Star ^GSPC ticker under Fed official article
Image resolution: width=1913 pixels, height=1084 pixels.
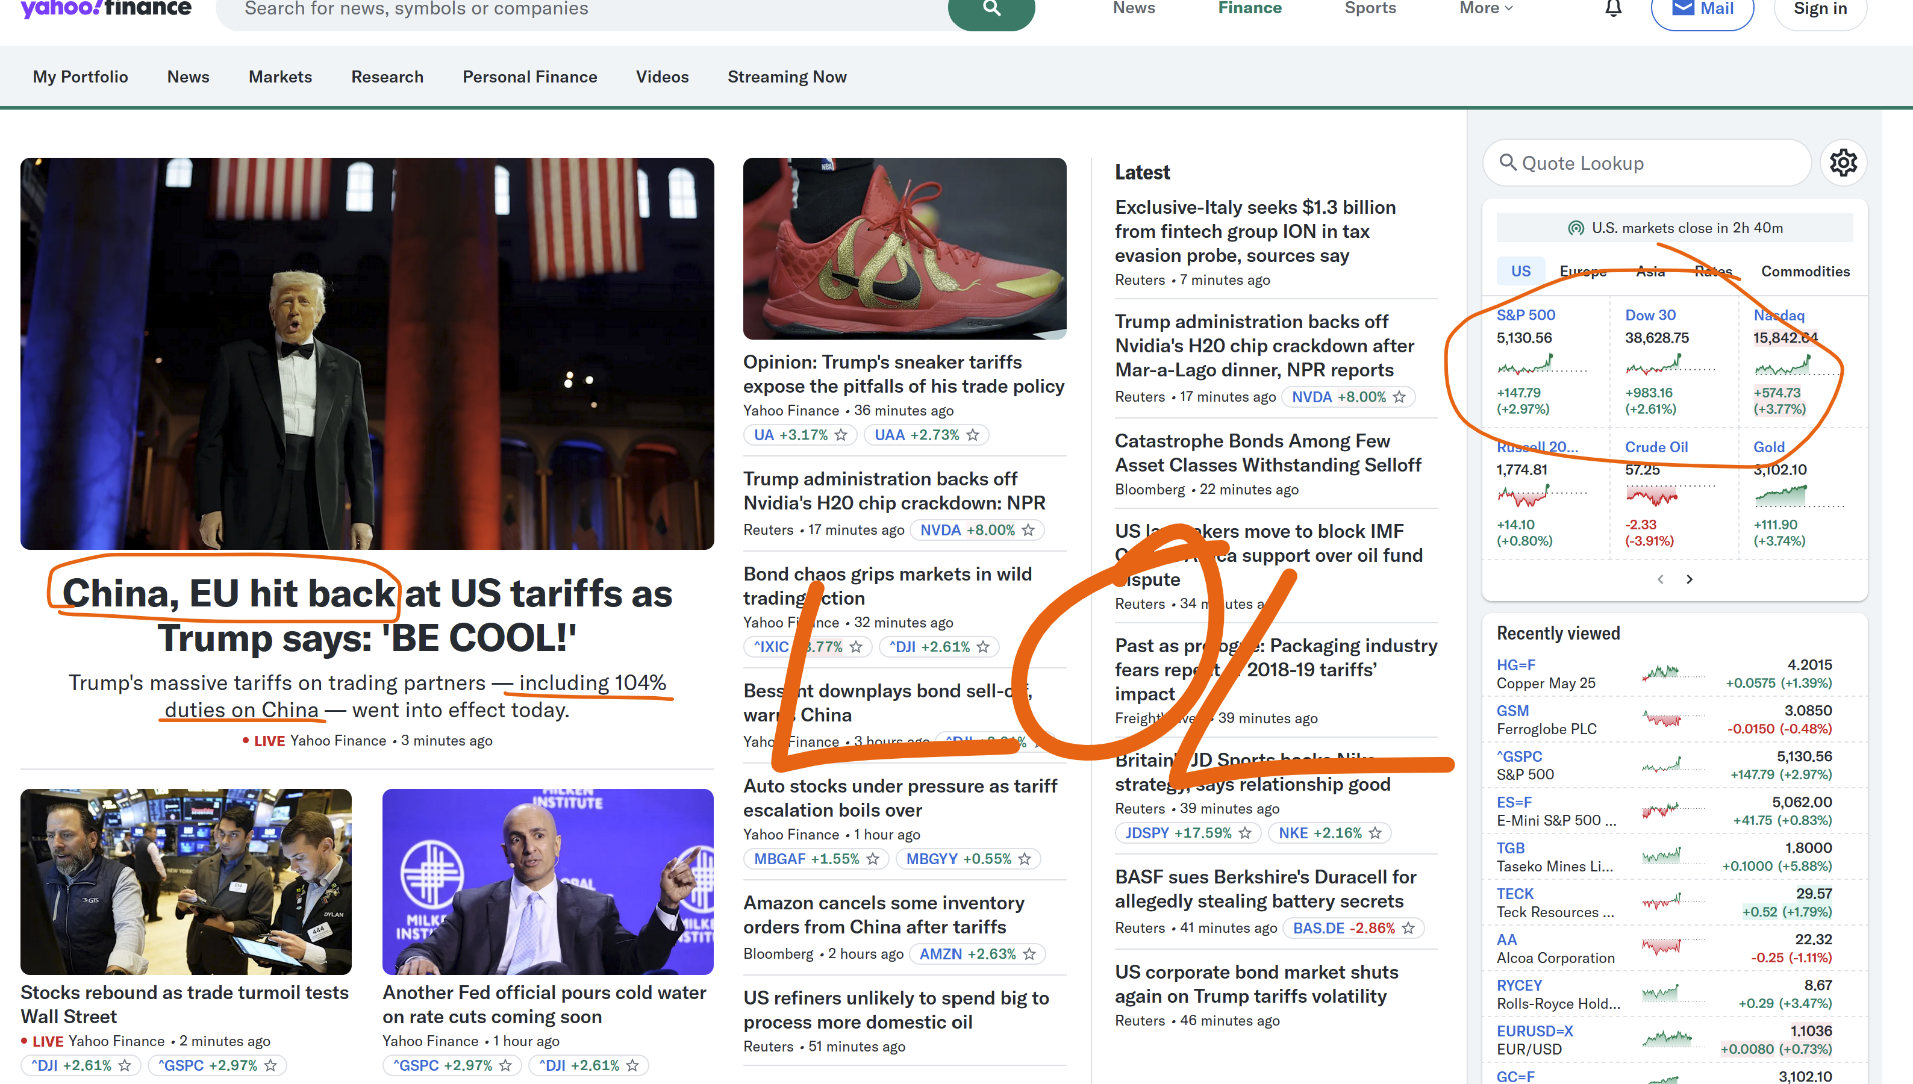(505, 1066)
